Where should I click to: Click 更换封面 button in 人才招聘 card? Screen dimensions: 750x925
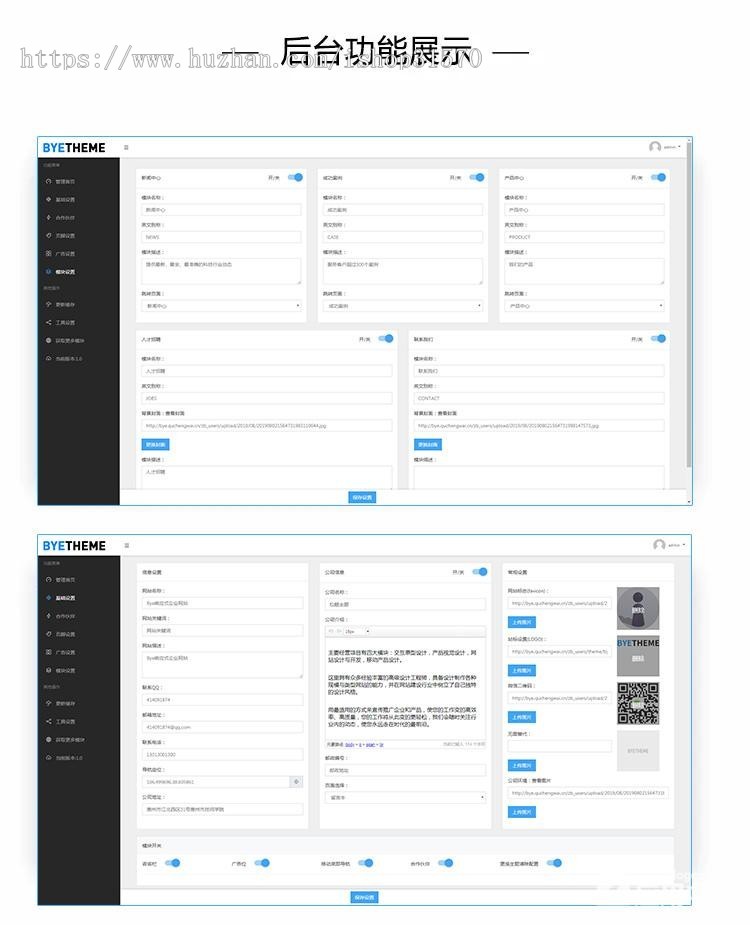click(x=155, y=444)
